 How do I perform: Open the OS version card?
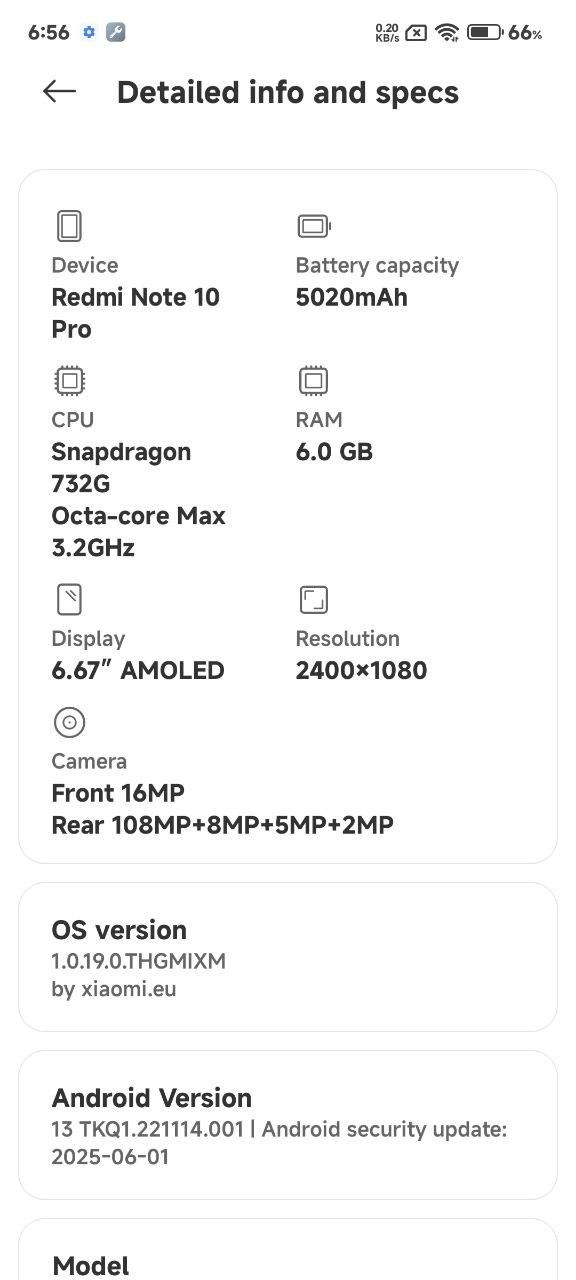pos(288,957)
